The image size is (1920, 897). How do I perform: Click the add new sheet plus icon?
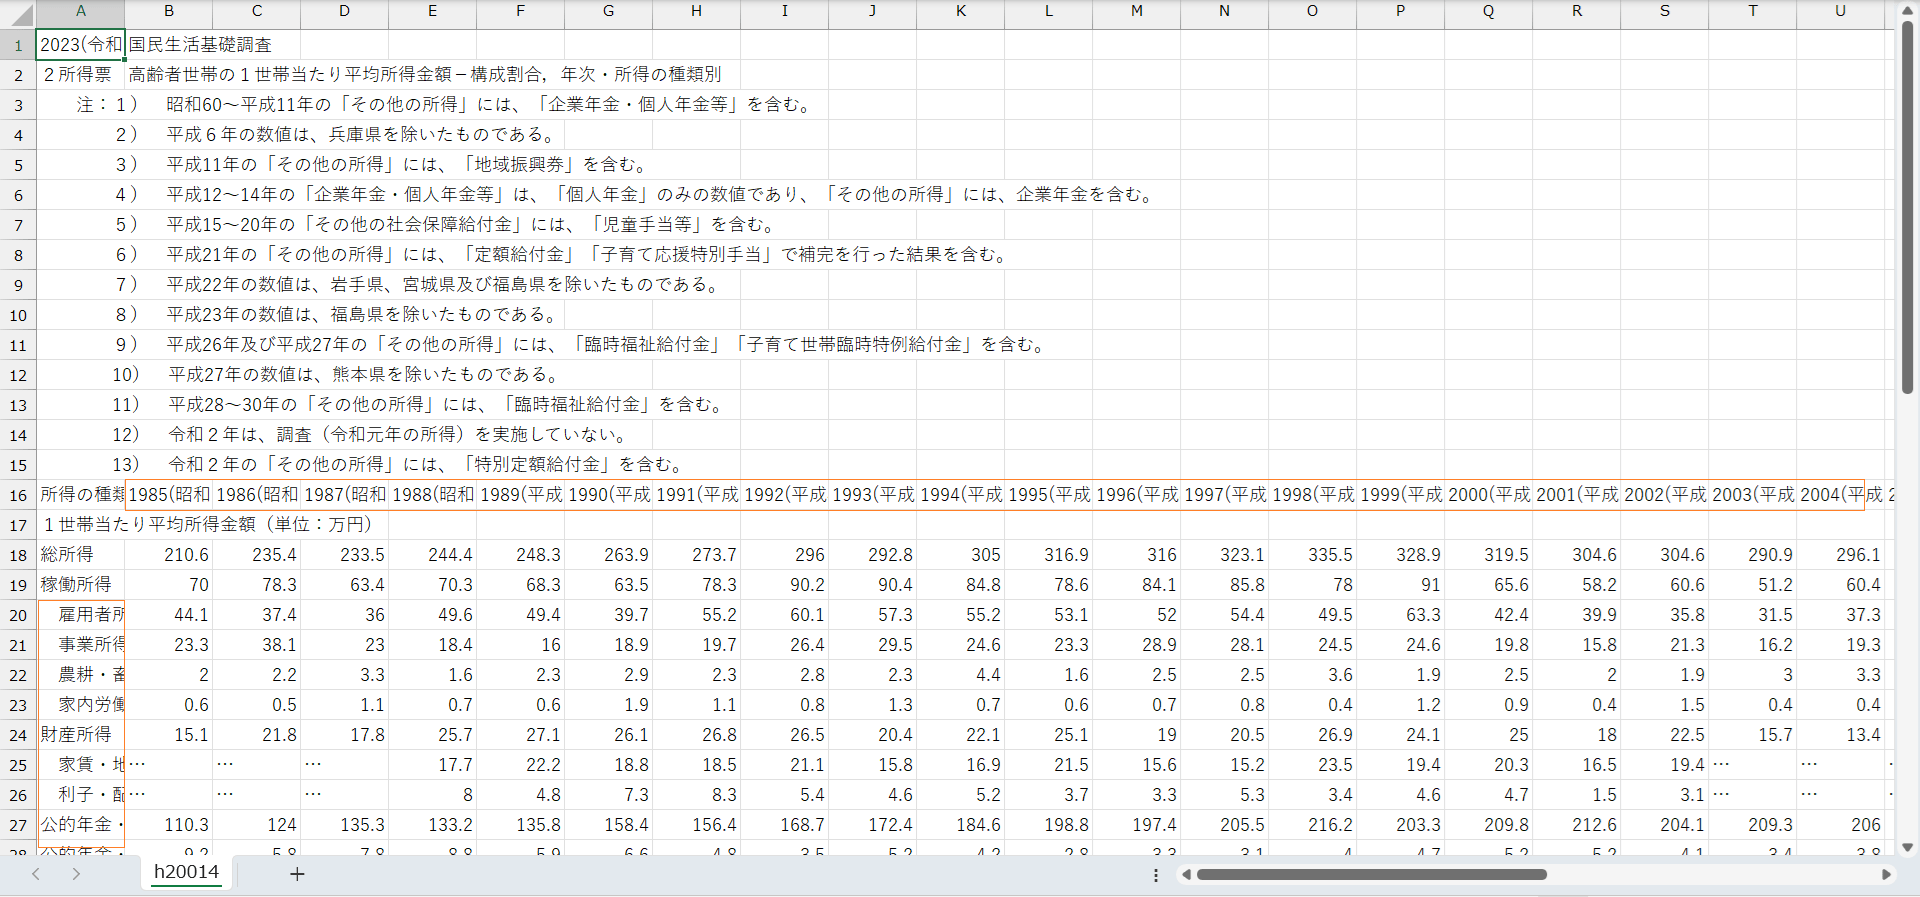297,874
